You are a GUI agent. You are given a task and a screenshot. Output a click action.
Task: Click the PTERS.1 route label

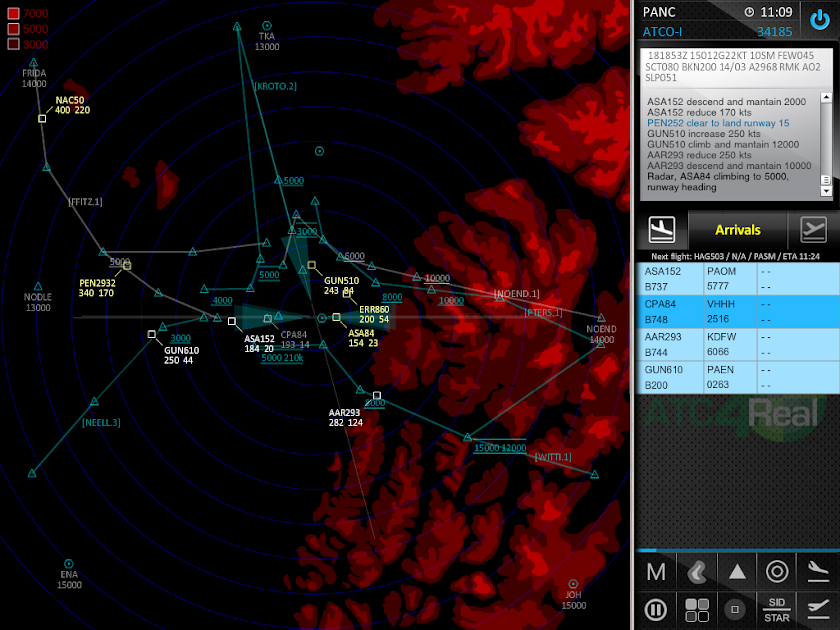(543, 312)
